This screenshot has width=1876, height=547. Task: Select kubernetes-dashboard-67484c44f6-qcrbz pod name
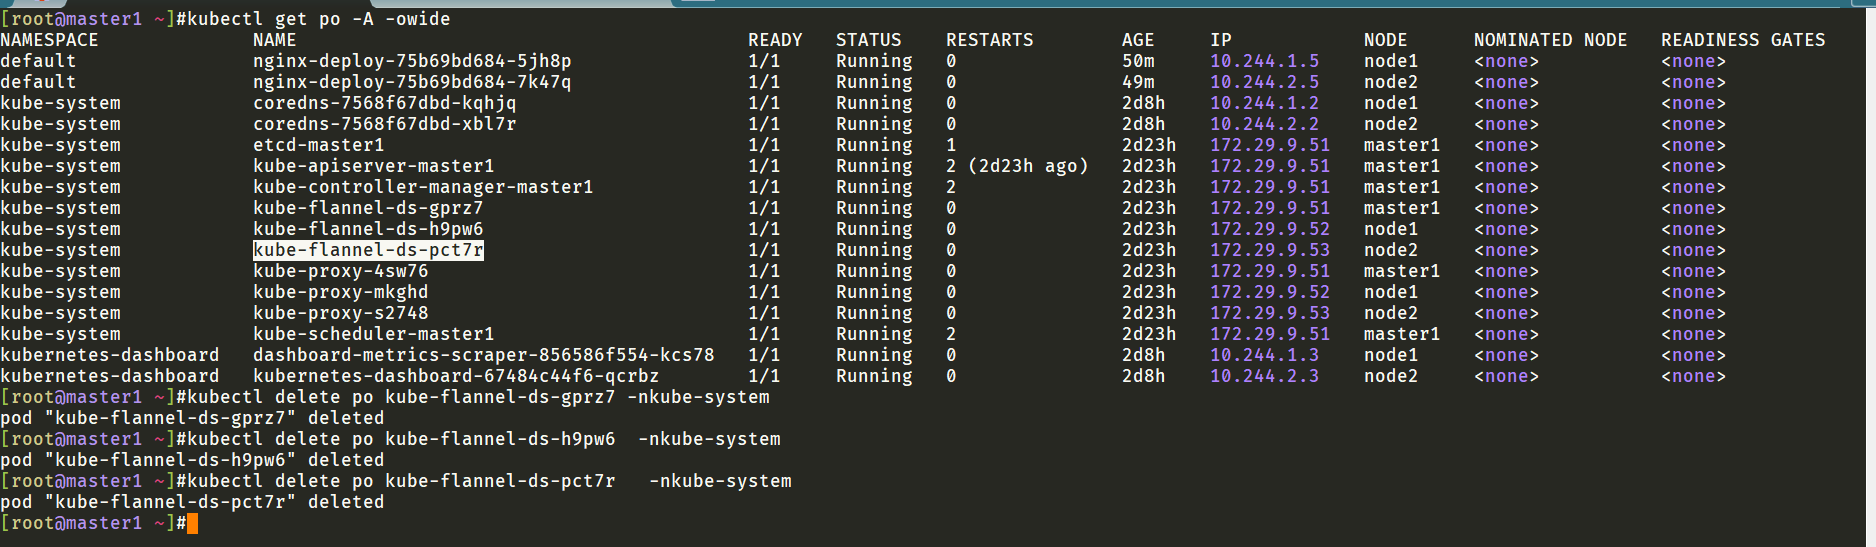456,376
